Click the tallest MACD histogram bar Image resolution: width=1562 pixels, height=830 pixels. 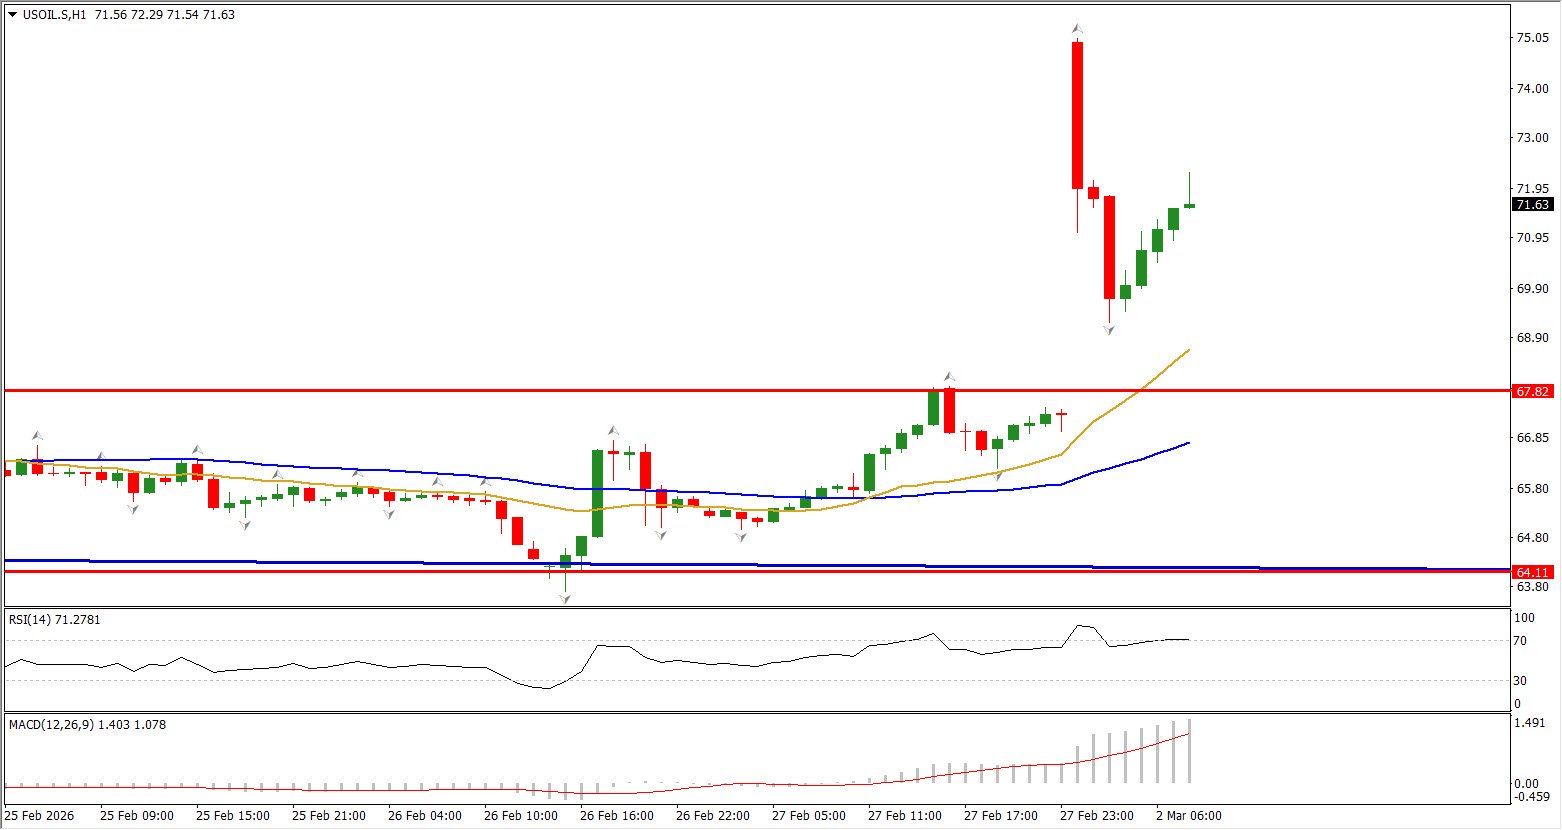1190,750
